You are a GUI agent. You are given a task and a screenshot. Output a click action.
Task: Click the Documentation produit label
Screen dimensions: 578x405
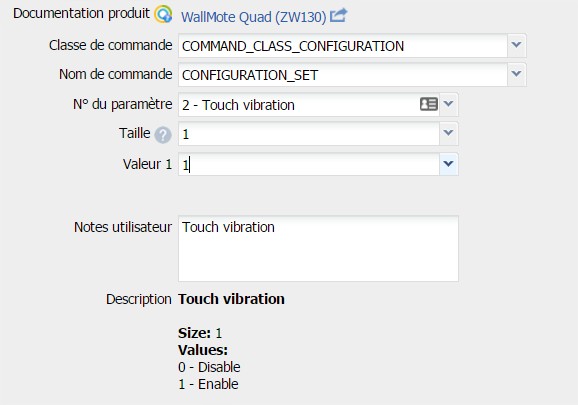(81, 13)
